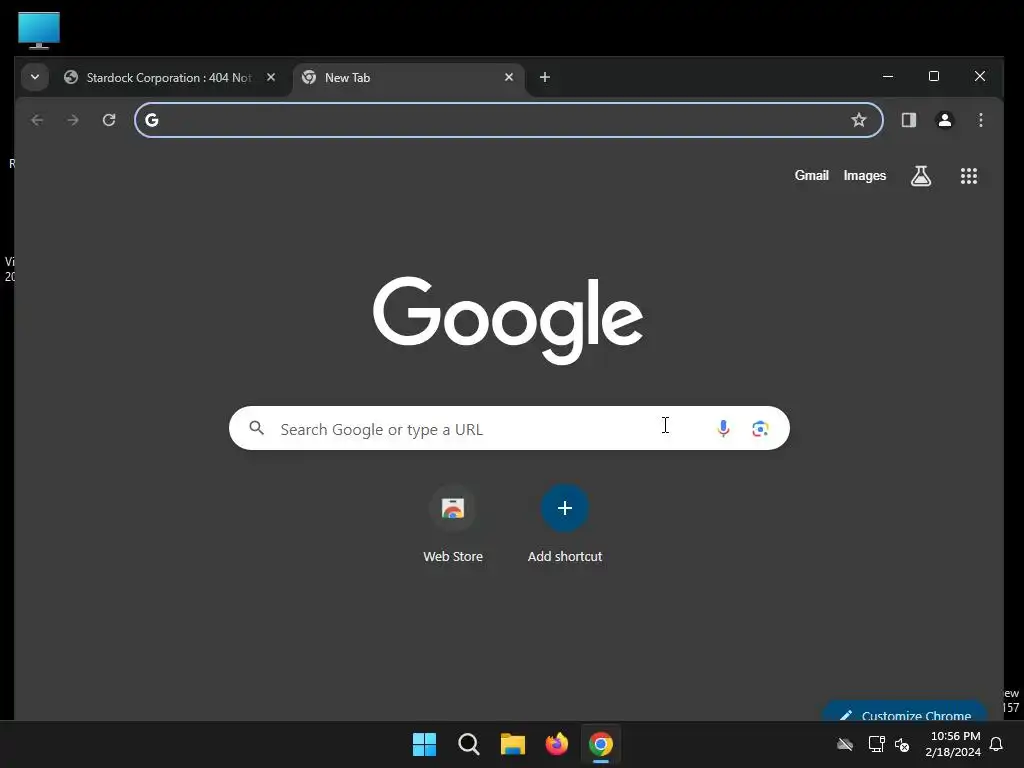This screenshot has height=768, width=1024.
Task: Open the Windows Start menu
Action: [x=424, y=744]
